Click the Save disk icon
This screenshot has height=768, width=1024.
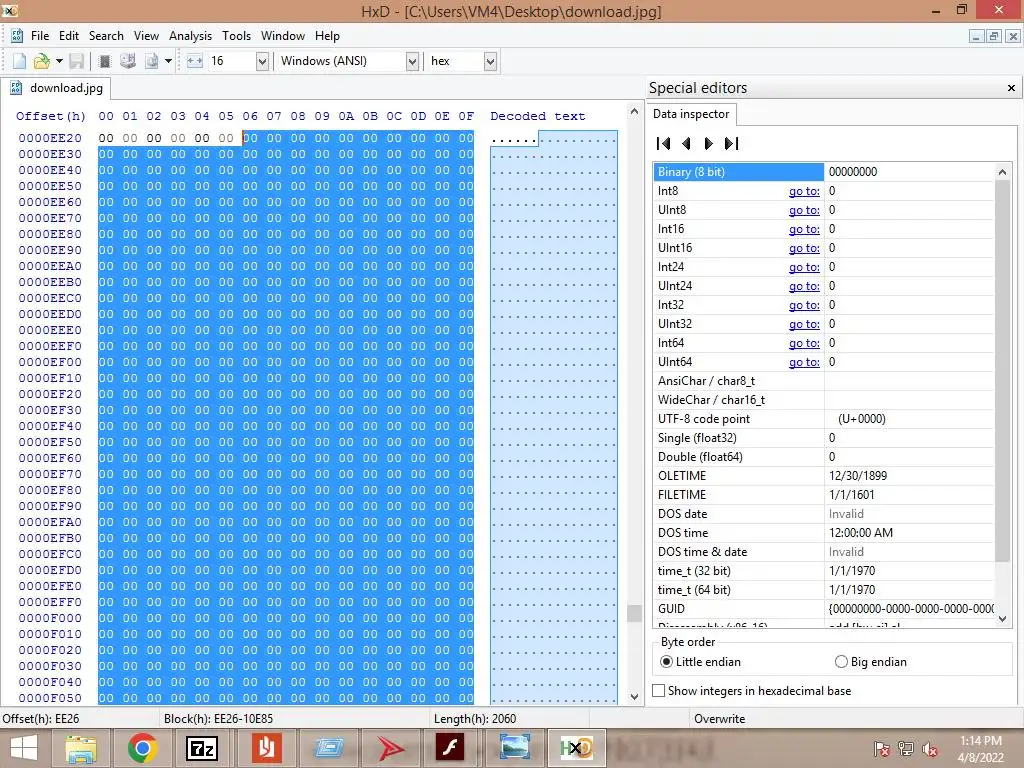(76, 61)
